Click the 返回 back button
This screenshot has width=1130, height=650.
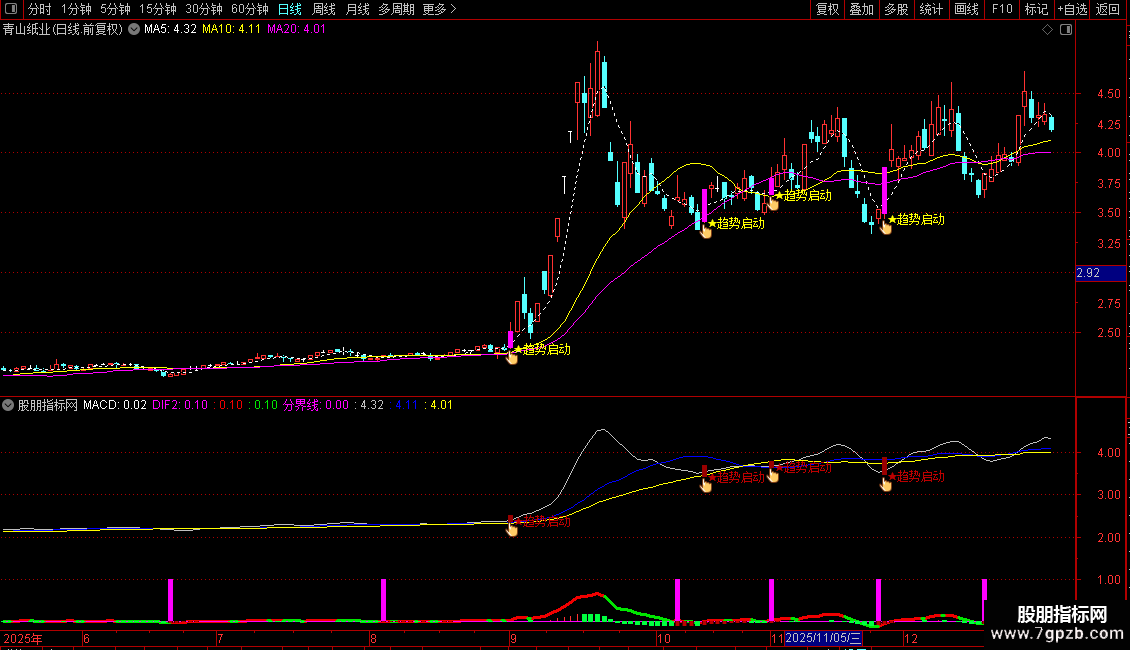tap(1108, 9)
